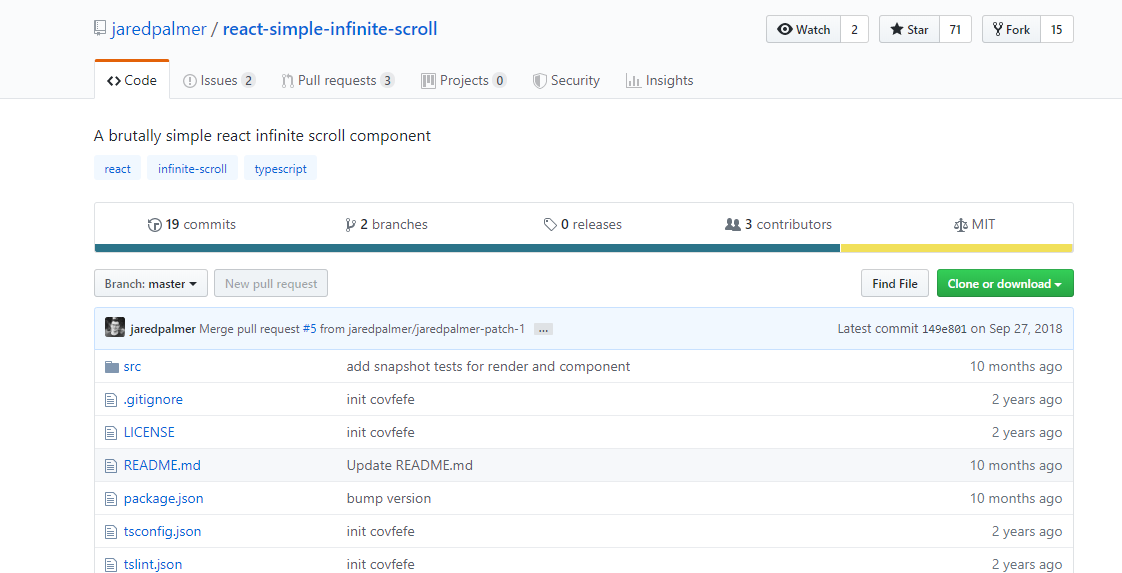Image resolution: width=1122 pixels, height=573 pixels.
Task: Click the contributors people icon
Action: tap(733, 225)
